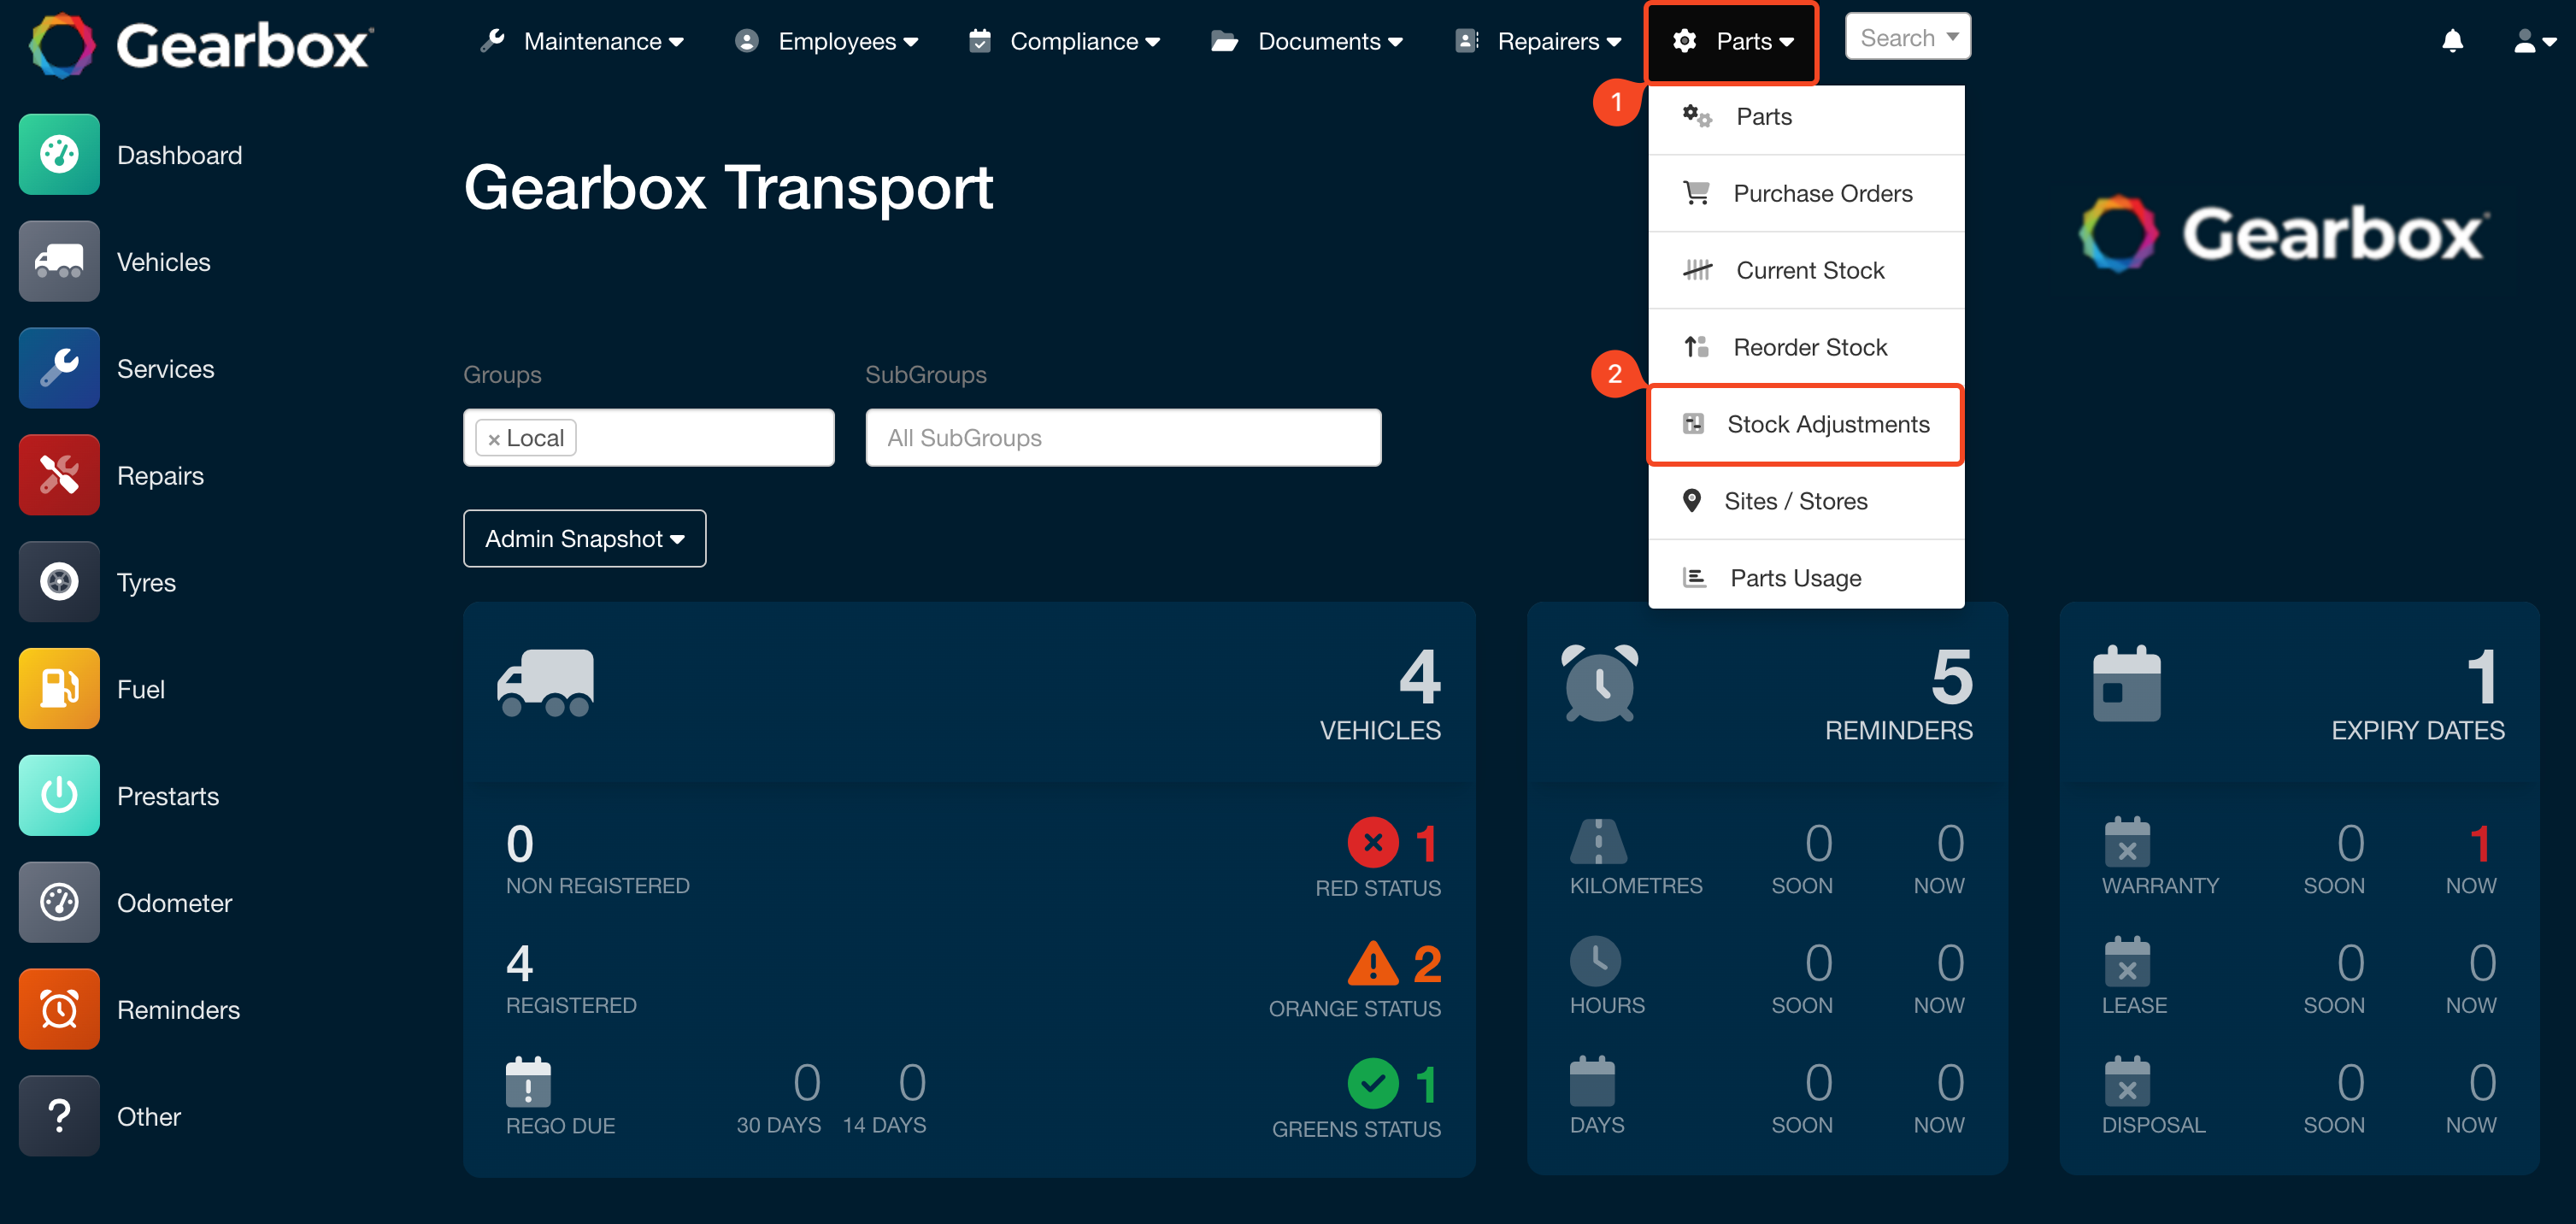
Task: Open the Other question mark icon
Action: (x=59, y=1116)
